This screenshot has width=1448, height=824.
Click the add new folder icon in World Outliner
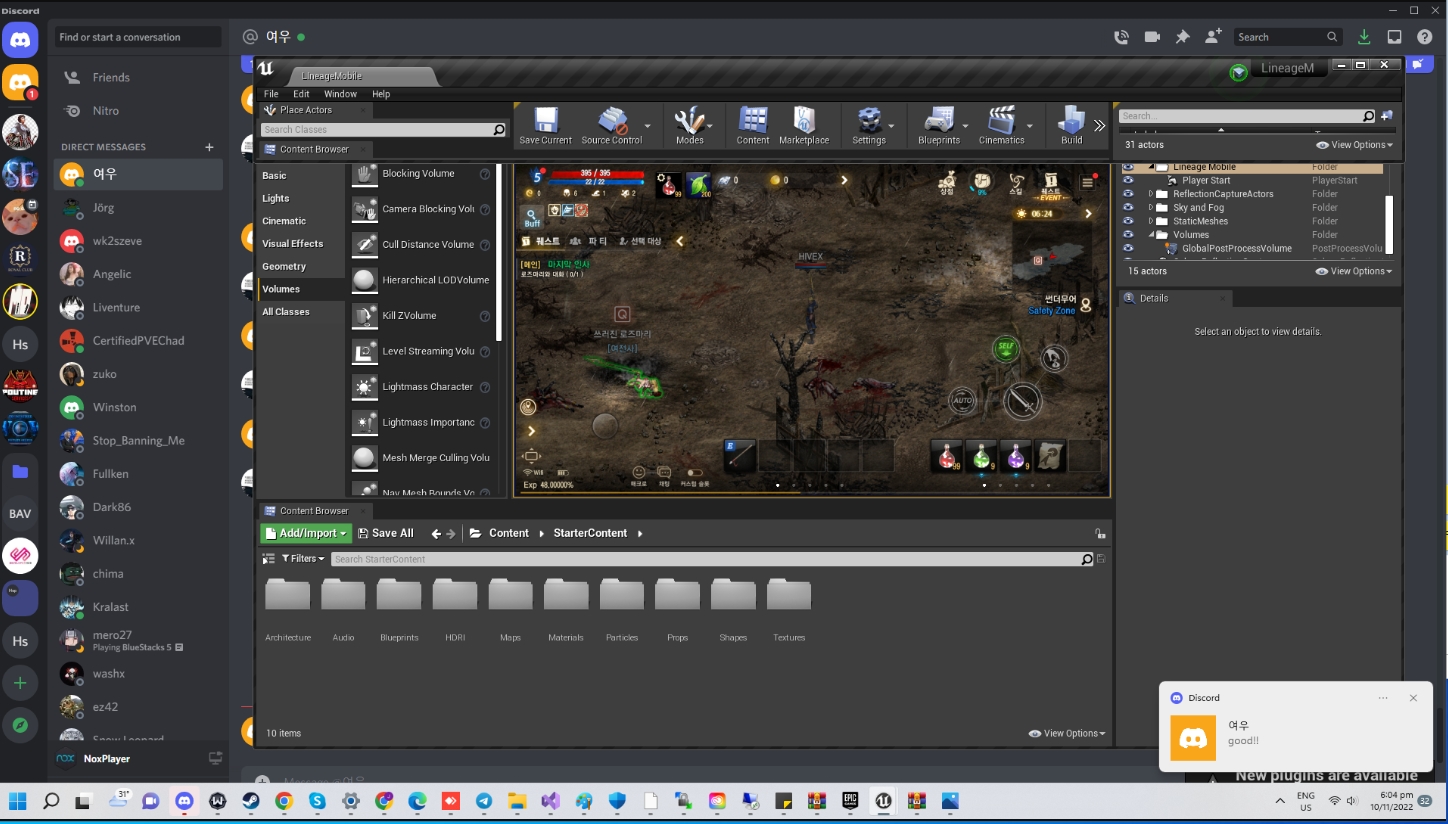click(1387, 116)
